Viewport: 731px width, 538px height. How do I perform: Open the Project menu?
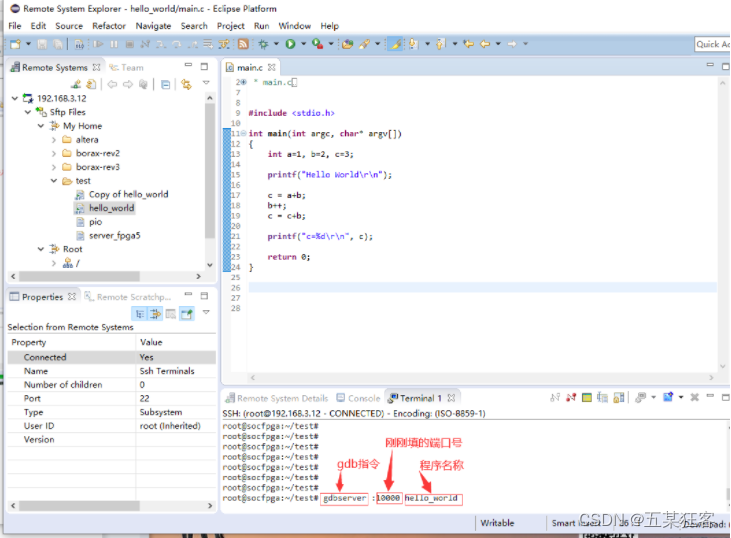[231, 26]
